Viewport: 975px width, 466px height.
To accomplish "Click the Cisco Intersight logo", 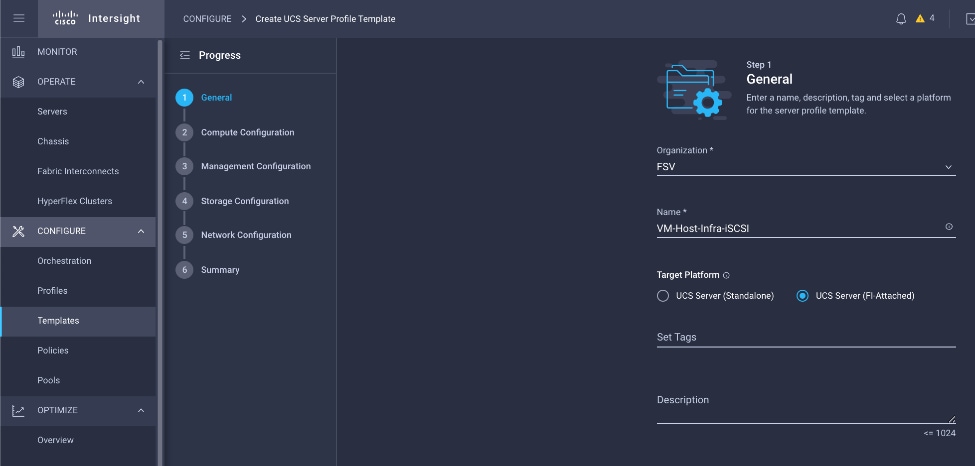I will [97, 18].
